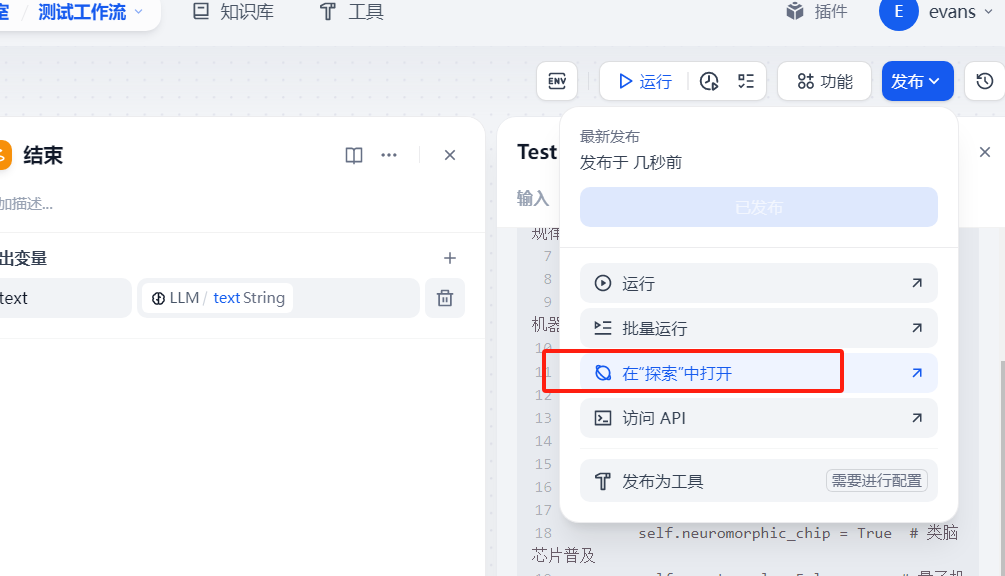Select the LLM / text String variable field
The image size is (1005, 576).
[278, 298]
